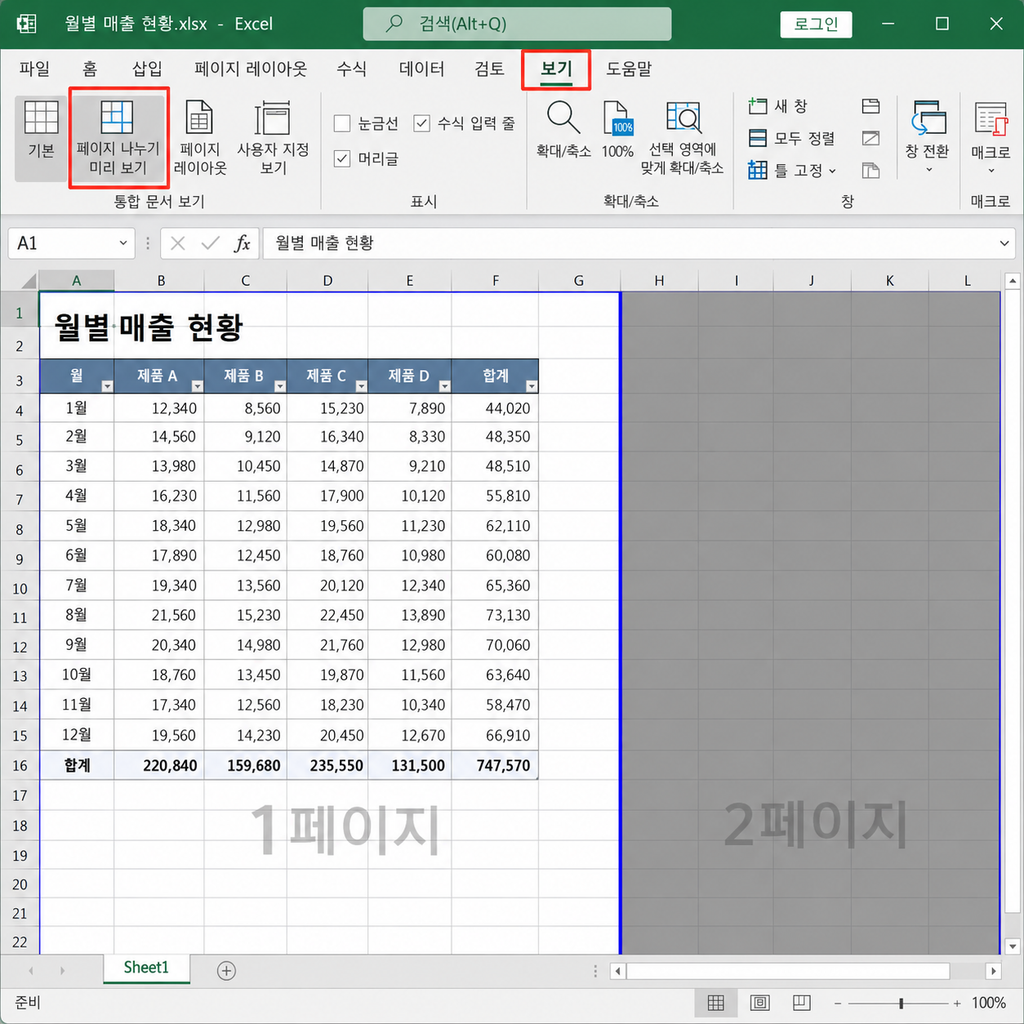This screenshot has height=1024, width=1024.
Task: Open filter dropdown for 합계 header
Action: pyautogui.click(x=531, y=386)
